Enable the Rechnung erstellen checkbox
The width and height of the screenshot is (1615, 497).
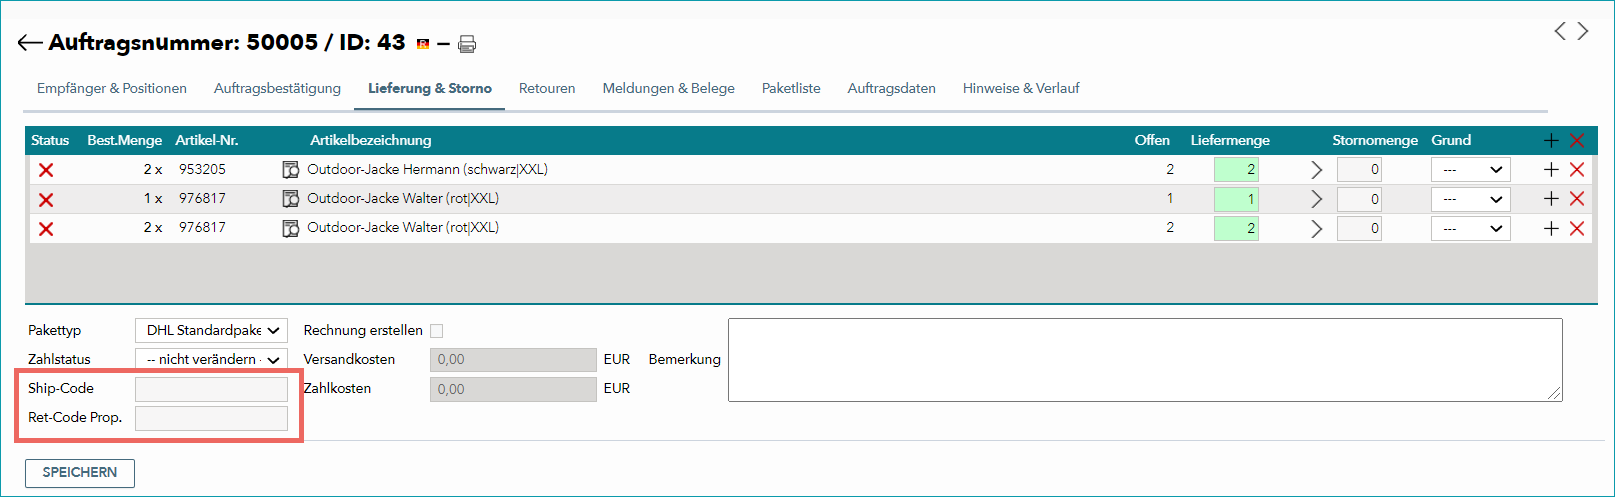(436, 331)
